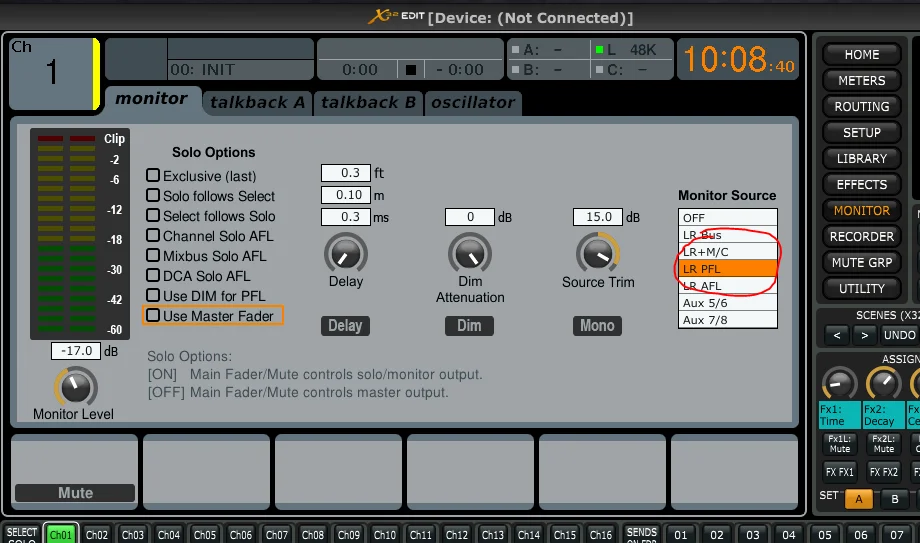Select Aux 7/8 monitor source
Image resolution: width=920 pixels, height=543 pixels.
[x=728, y=320]
